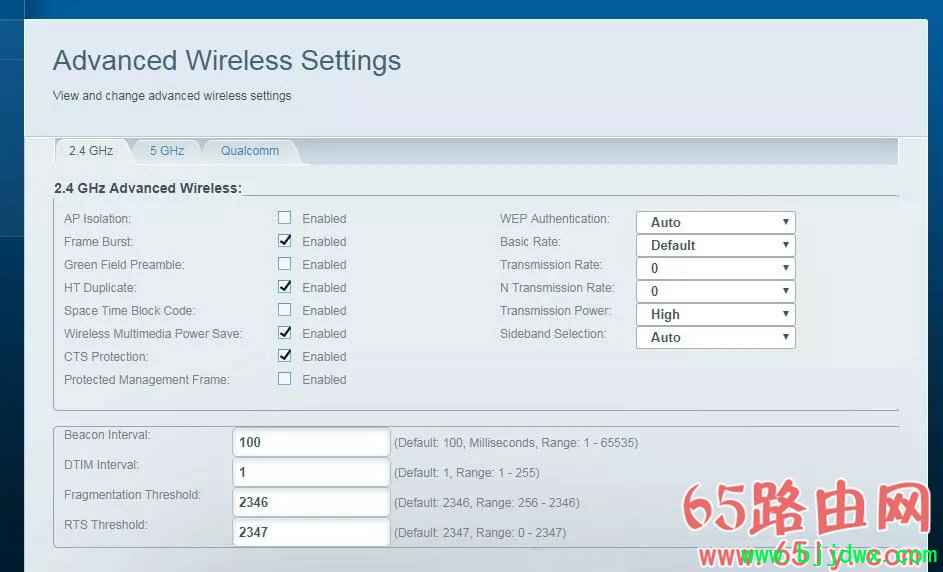943x572 pixels.
Task: Expand the Basic Rate dropdown
Action: click(x=715, y=245)
